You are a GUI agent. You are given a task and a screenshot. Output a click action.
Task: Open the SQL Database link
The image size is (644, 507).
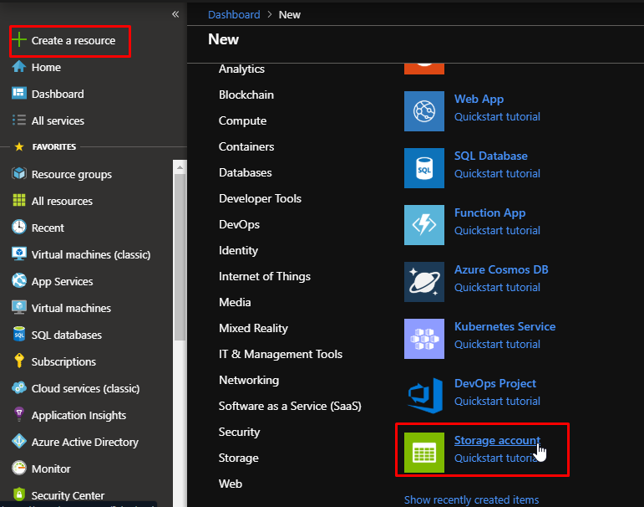click(491, 156)
